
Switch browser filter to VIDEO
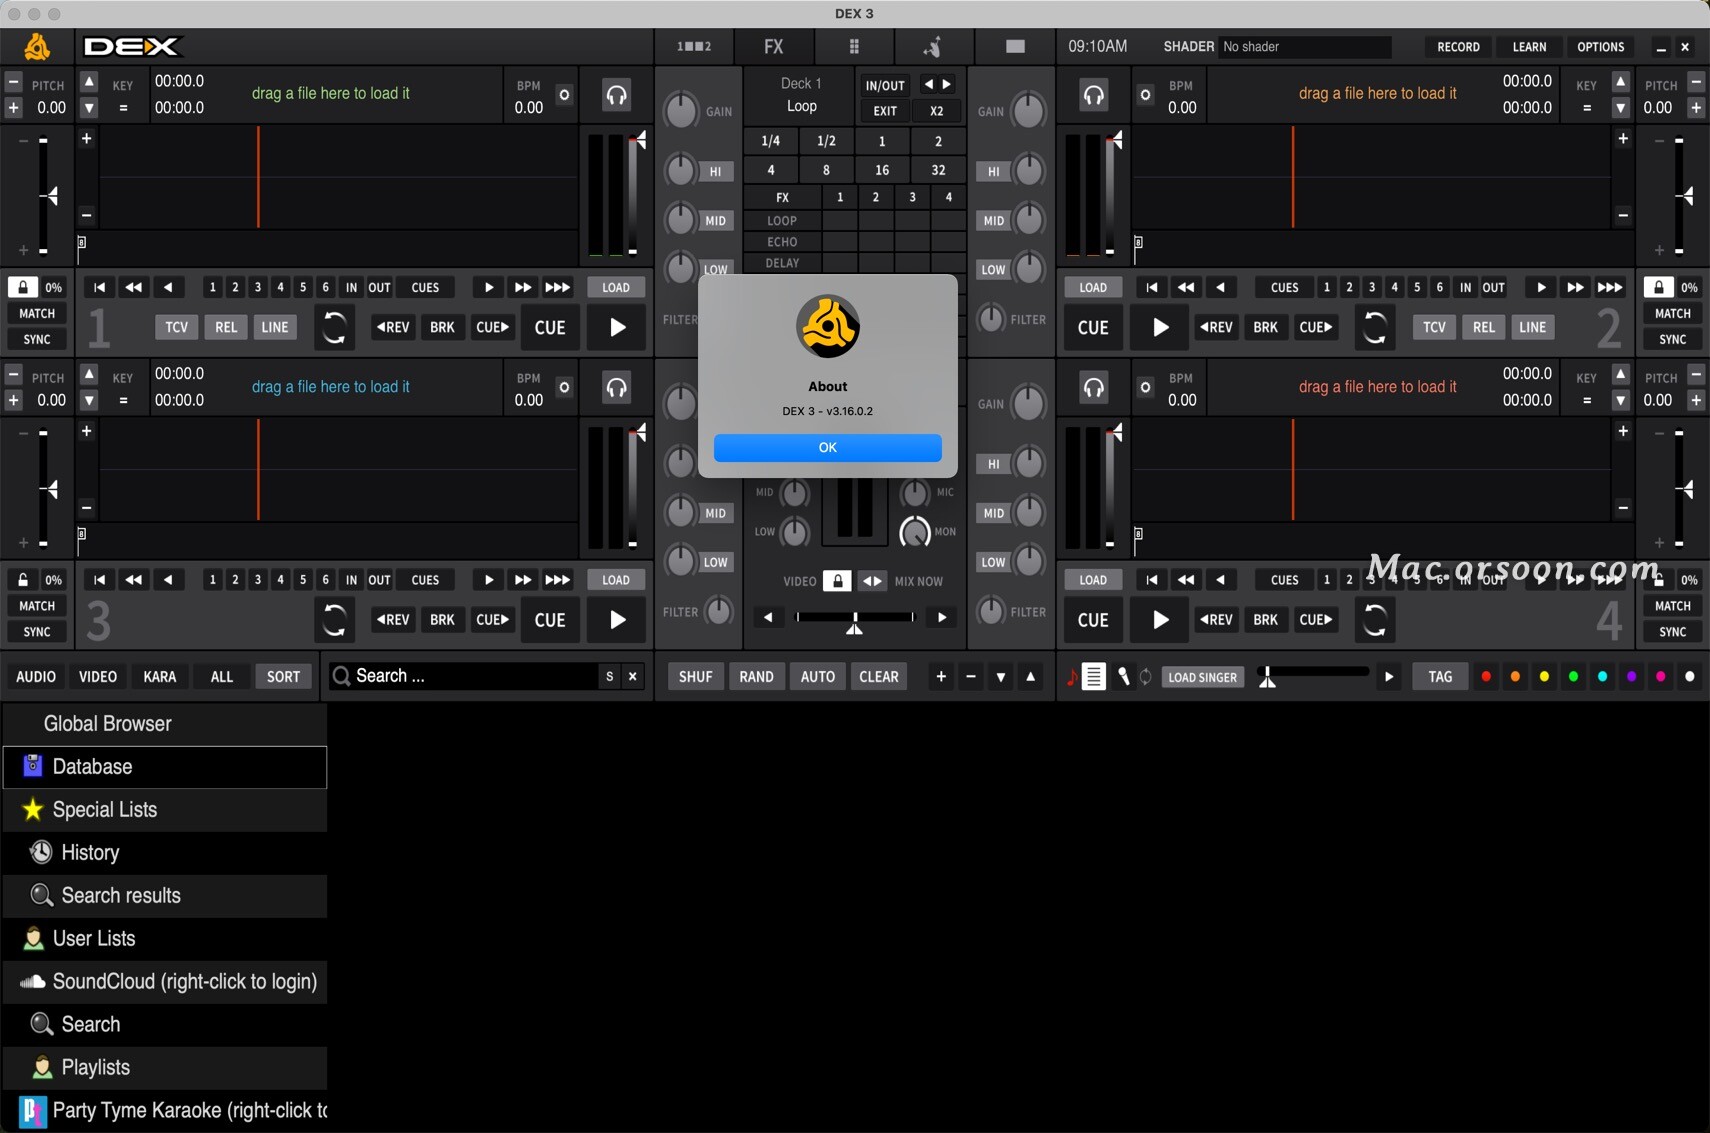click(98, 677)
